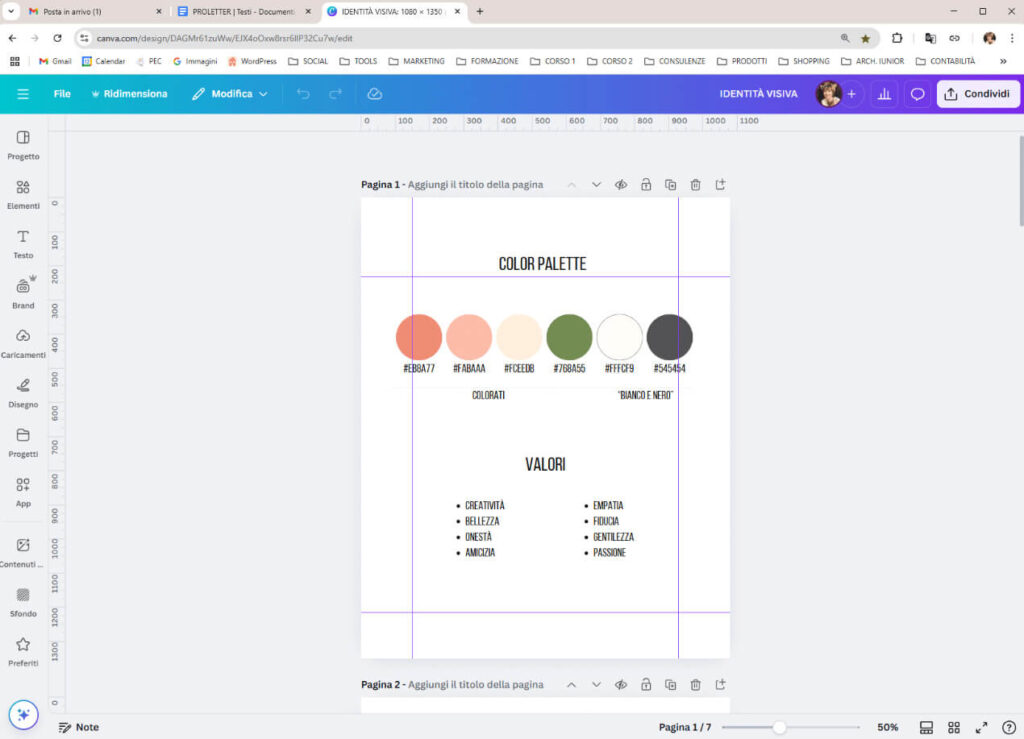Open the Brand panel
The width and height of the screenshot is (1024, 739).
click(x=24, y=294)
